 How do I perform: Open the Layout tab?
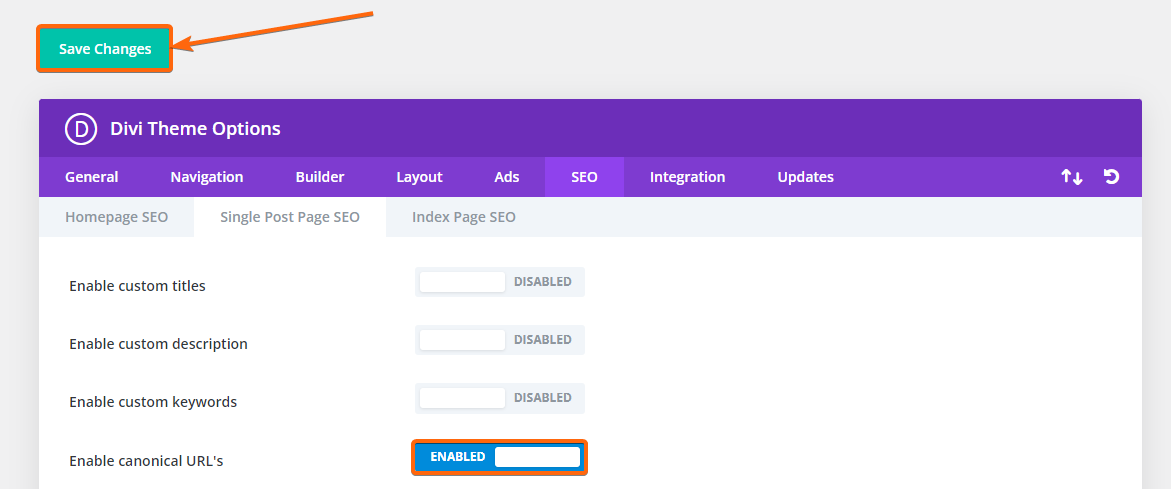pyautogui.click(x=420, y=177)
